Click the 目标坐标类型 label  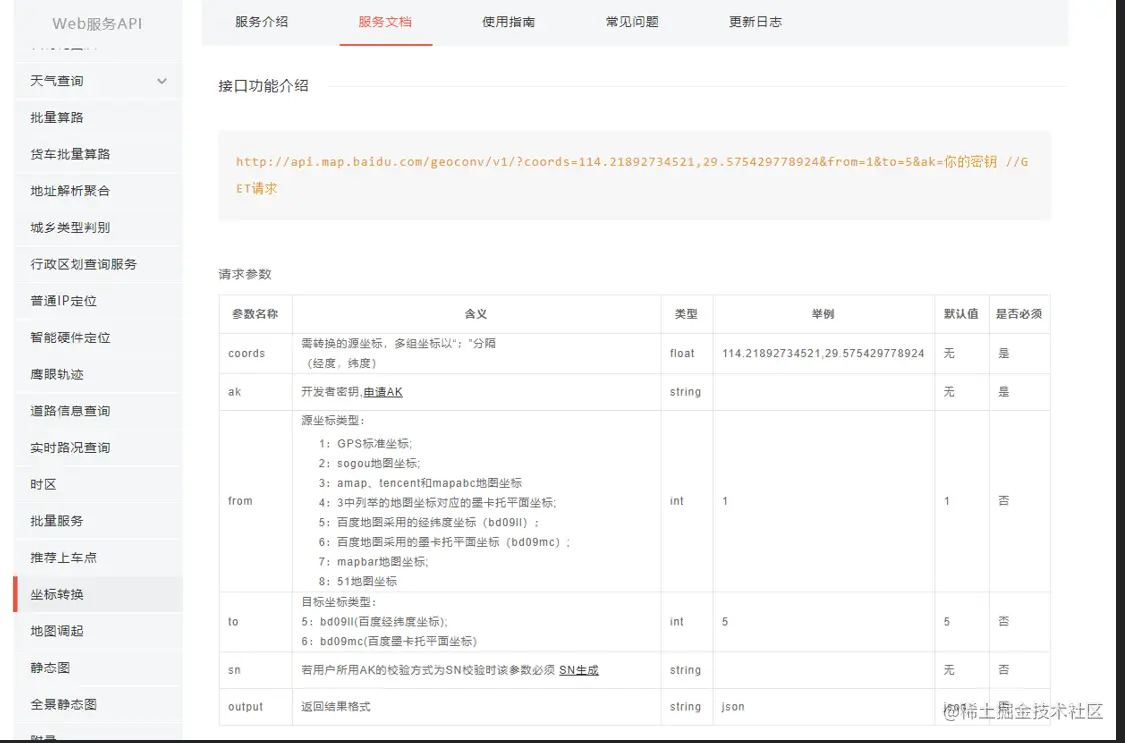pyautogui.click(x=339, y=602)
